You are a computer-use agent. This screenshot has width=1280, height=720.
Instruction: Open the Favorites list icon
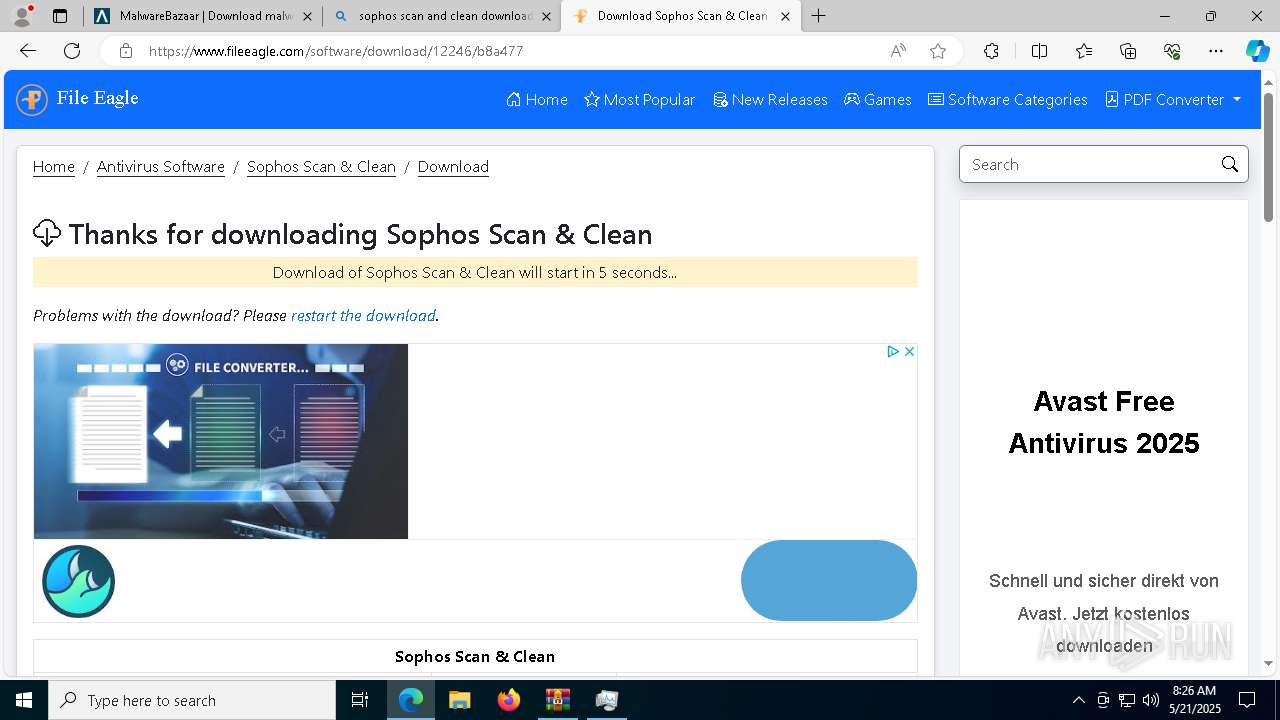[1084, 51]
